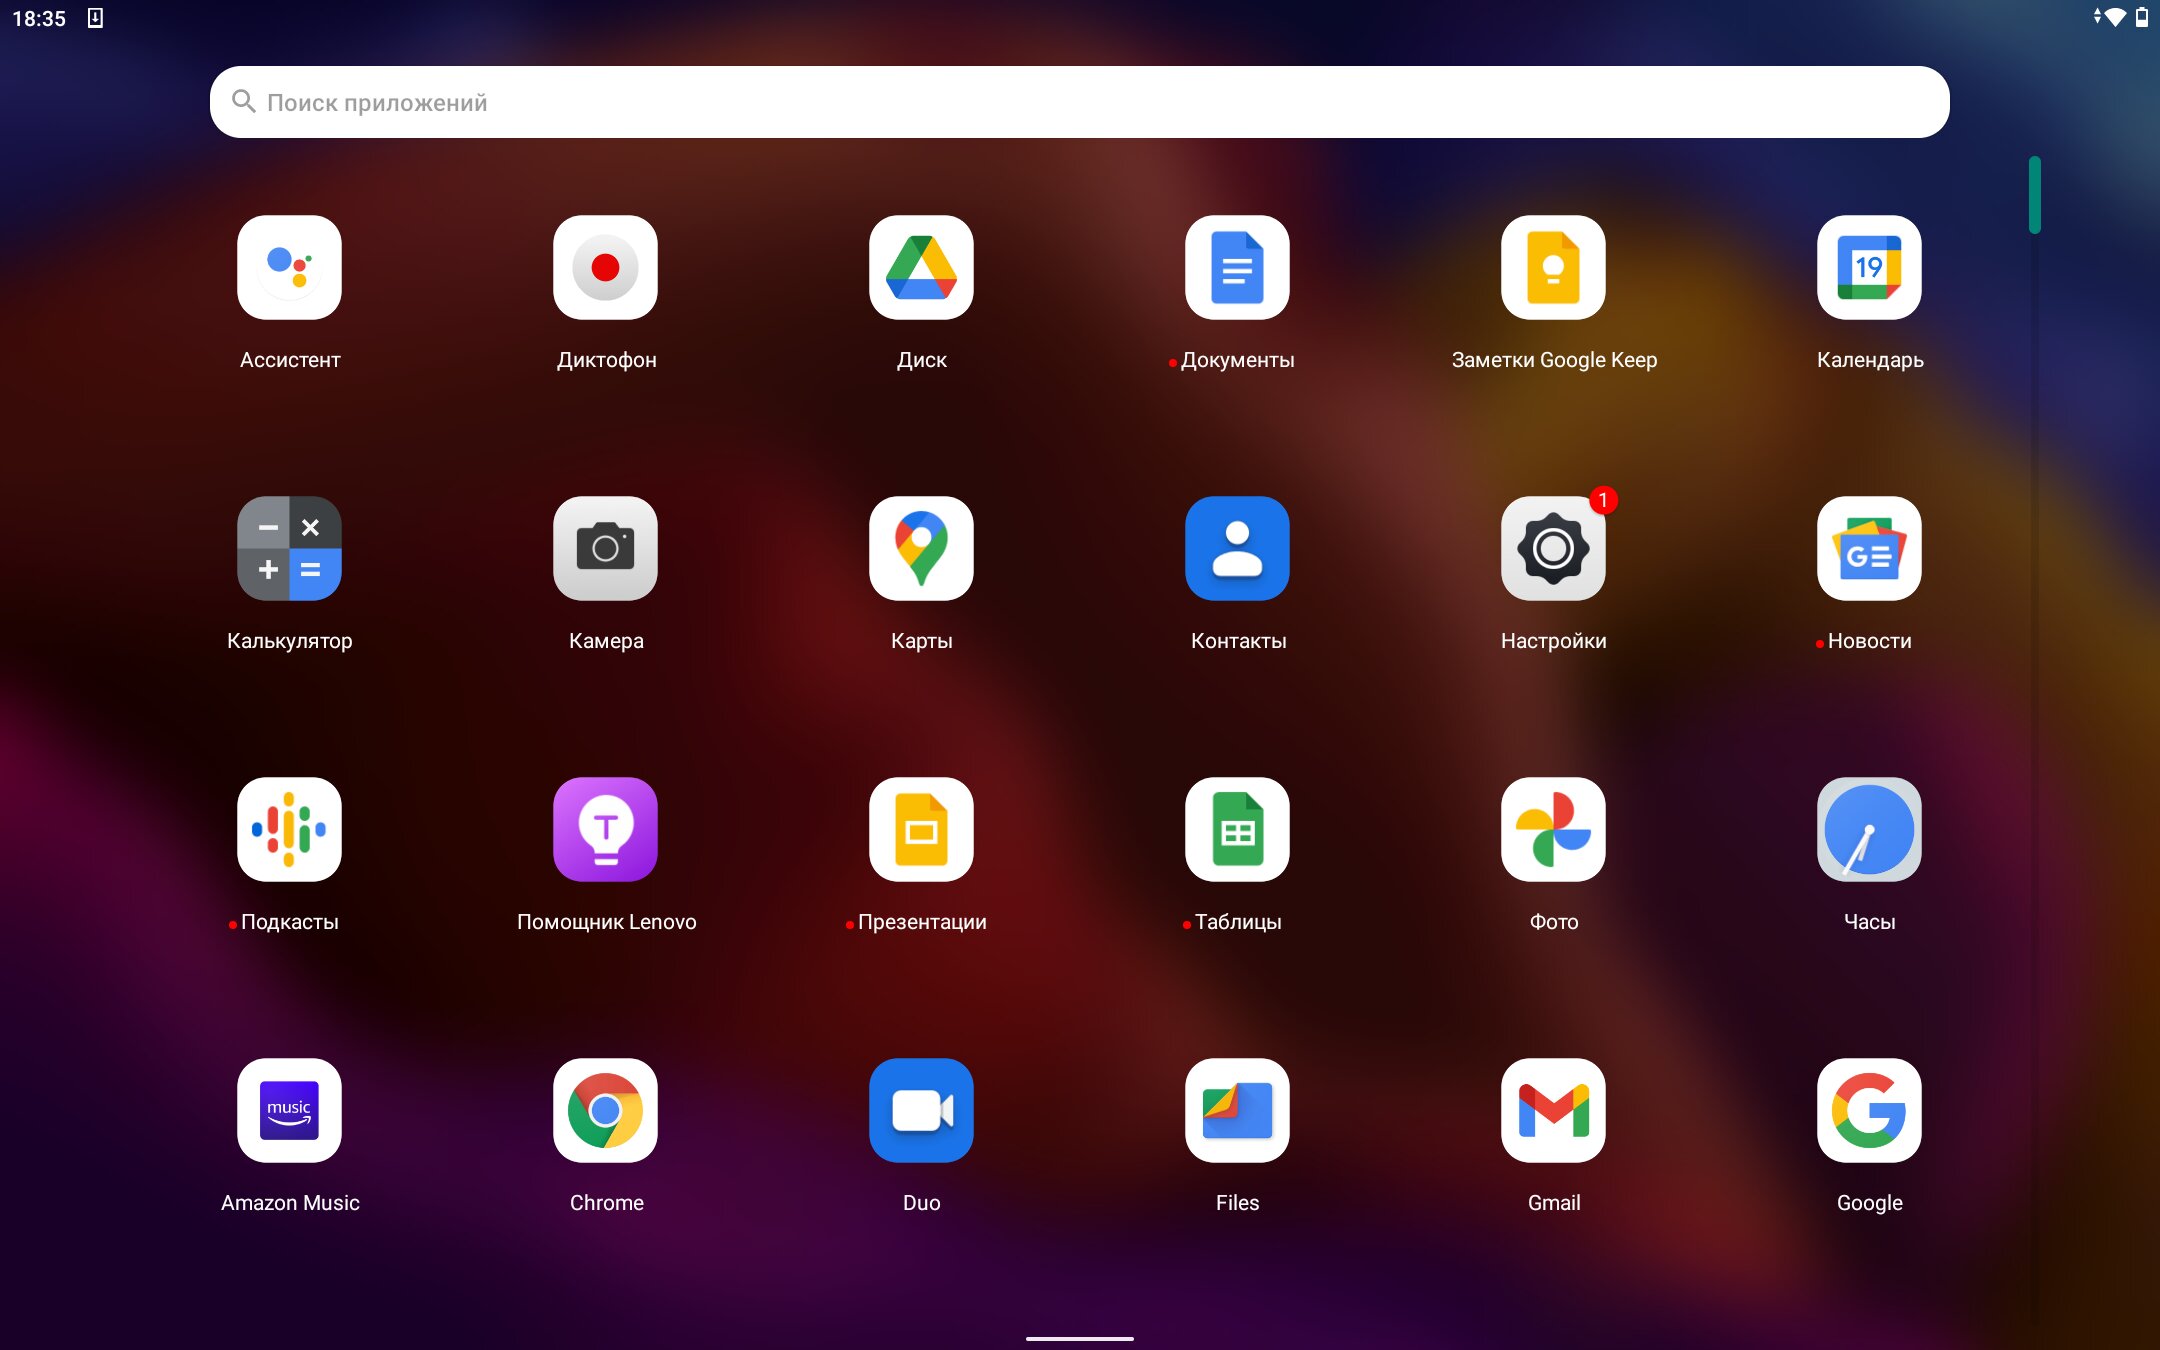Open the Gmail app
2160x1350 pixels.
point(1553,1111)
